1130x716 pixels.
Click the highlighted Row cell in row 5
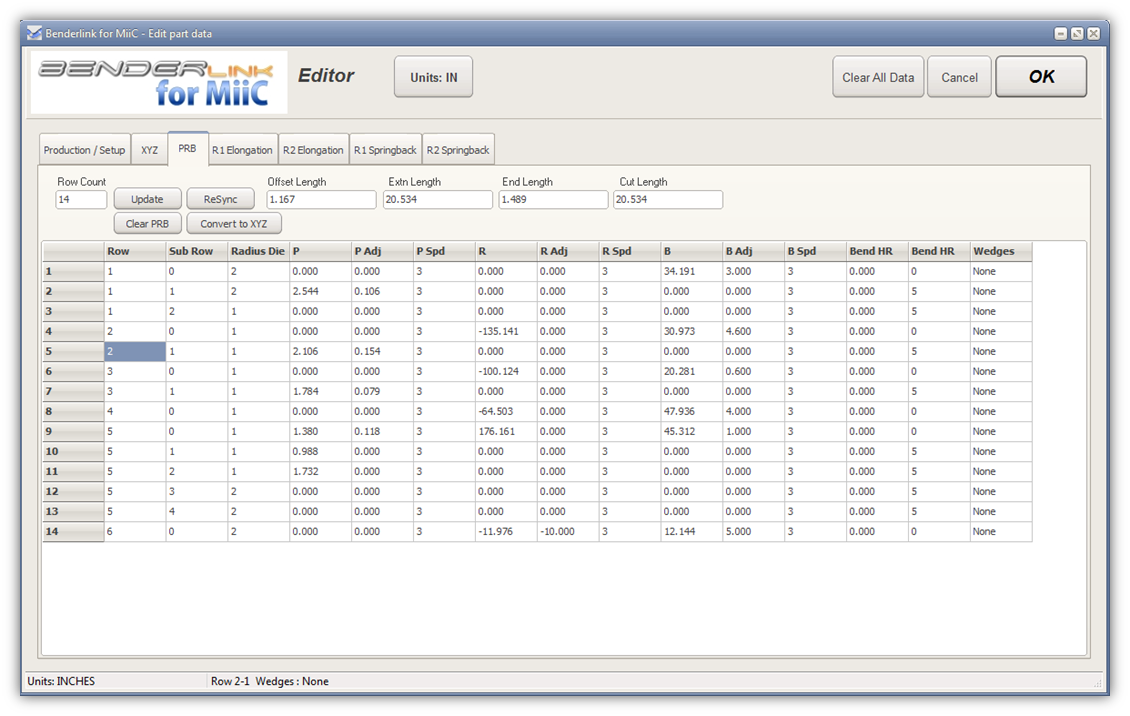pyautogui.click(x=135, y=352)
